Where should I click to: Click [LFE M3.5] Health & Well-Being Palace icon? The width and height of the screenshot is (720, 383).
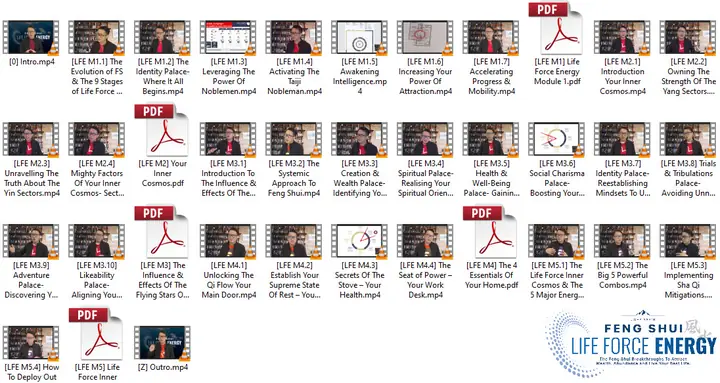pyautogui.click(x=491, y=140)
